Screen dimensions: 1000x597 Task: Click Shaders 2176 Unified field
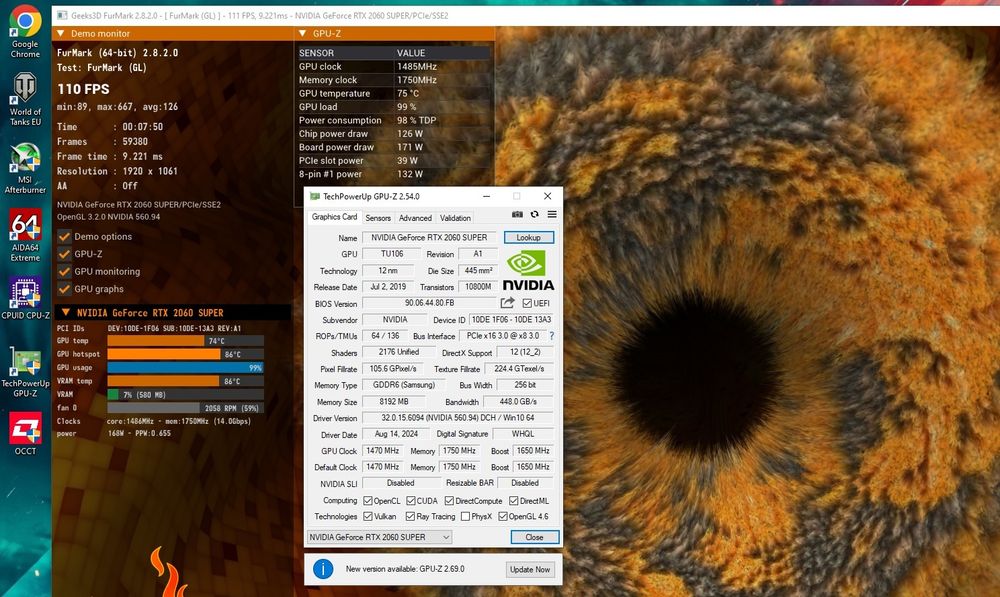coord(399,352)
